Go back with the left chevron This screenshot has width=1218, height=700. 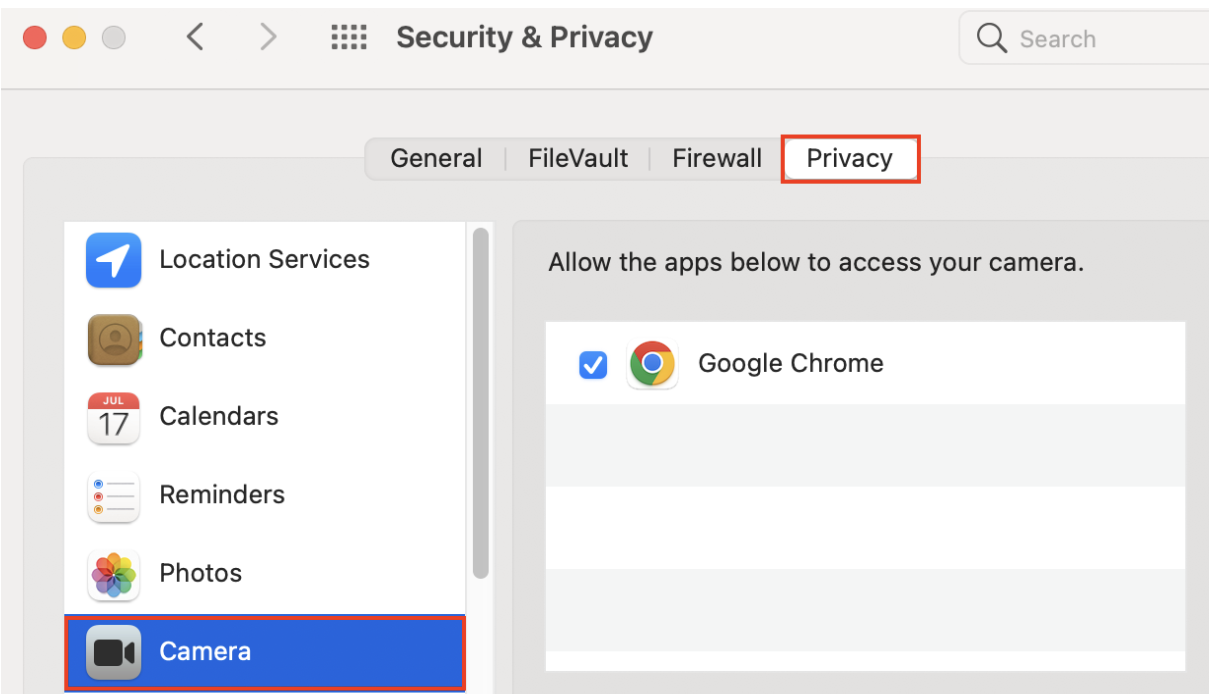196,38
